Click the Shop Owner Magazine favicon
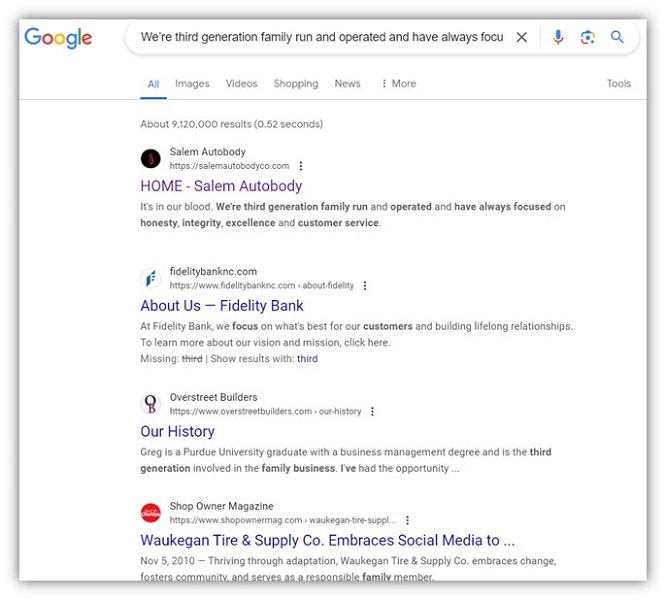 (x=151, y=513)
